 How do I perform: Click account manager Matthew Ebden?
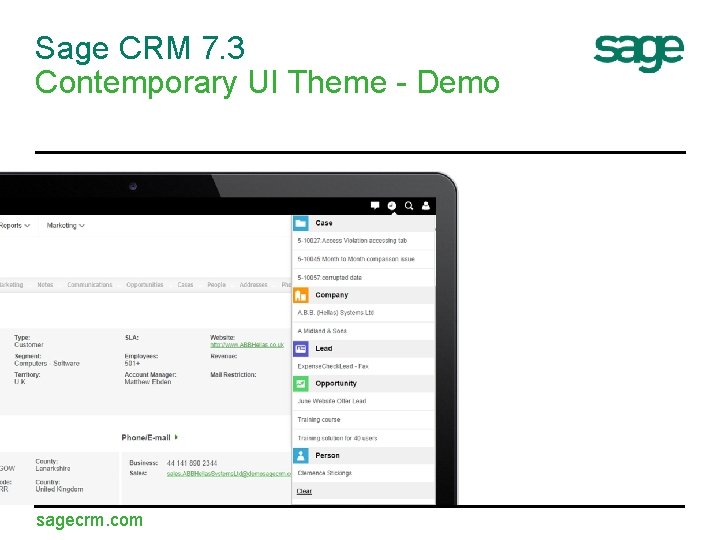click(x=148, y=382)
